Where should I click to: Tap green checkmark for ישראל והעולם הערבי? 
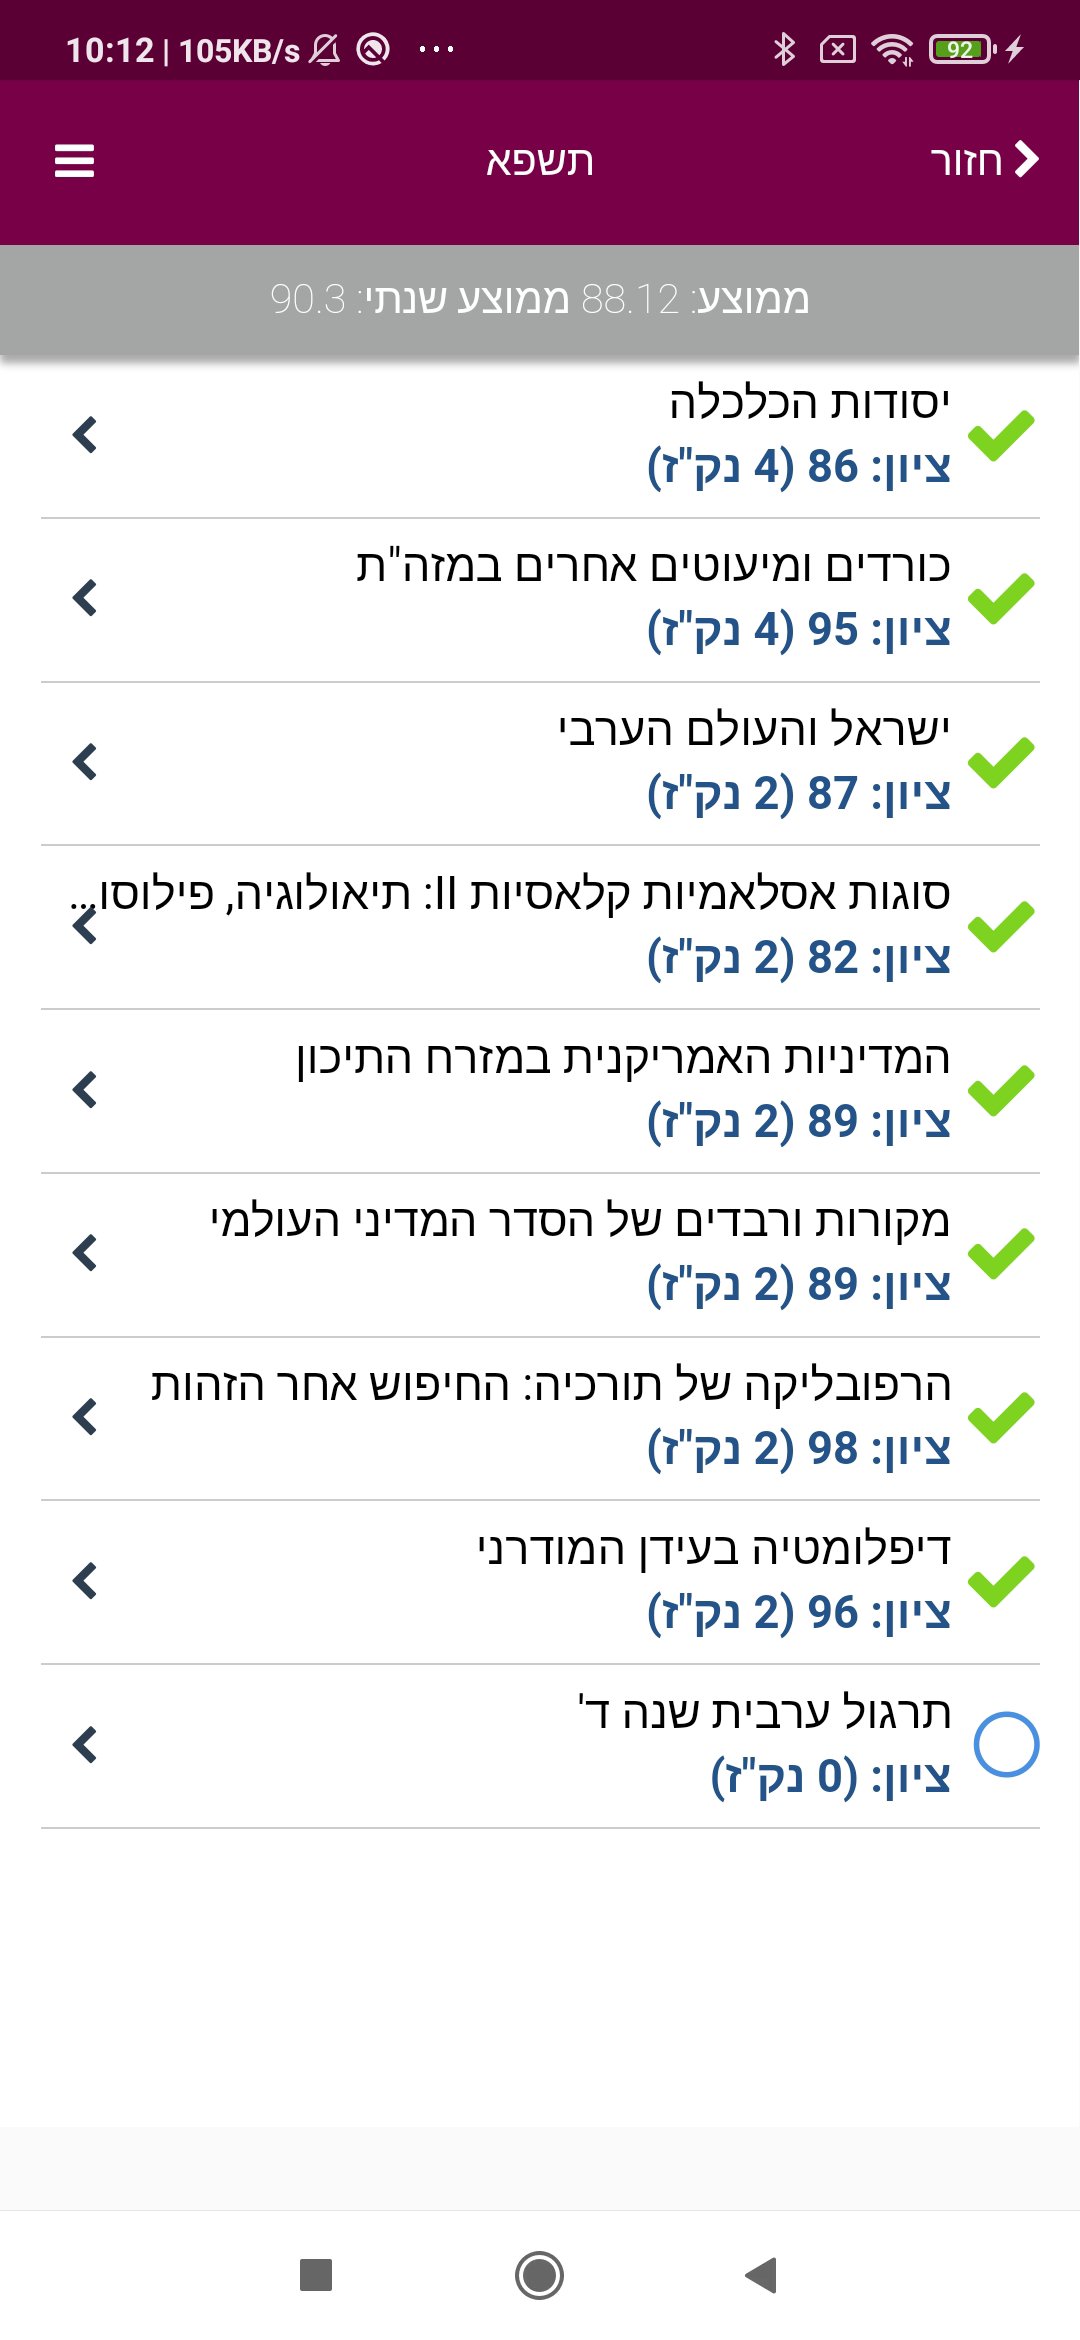(1001, 763)
